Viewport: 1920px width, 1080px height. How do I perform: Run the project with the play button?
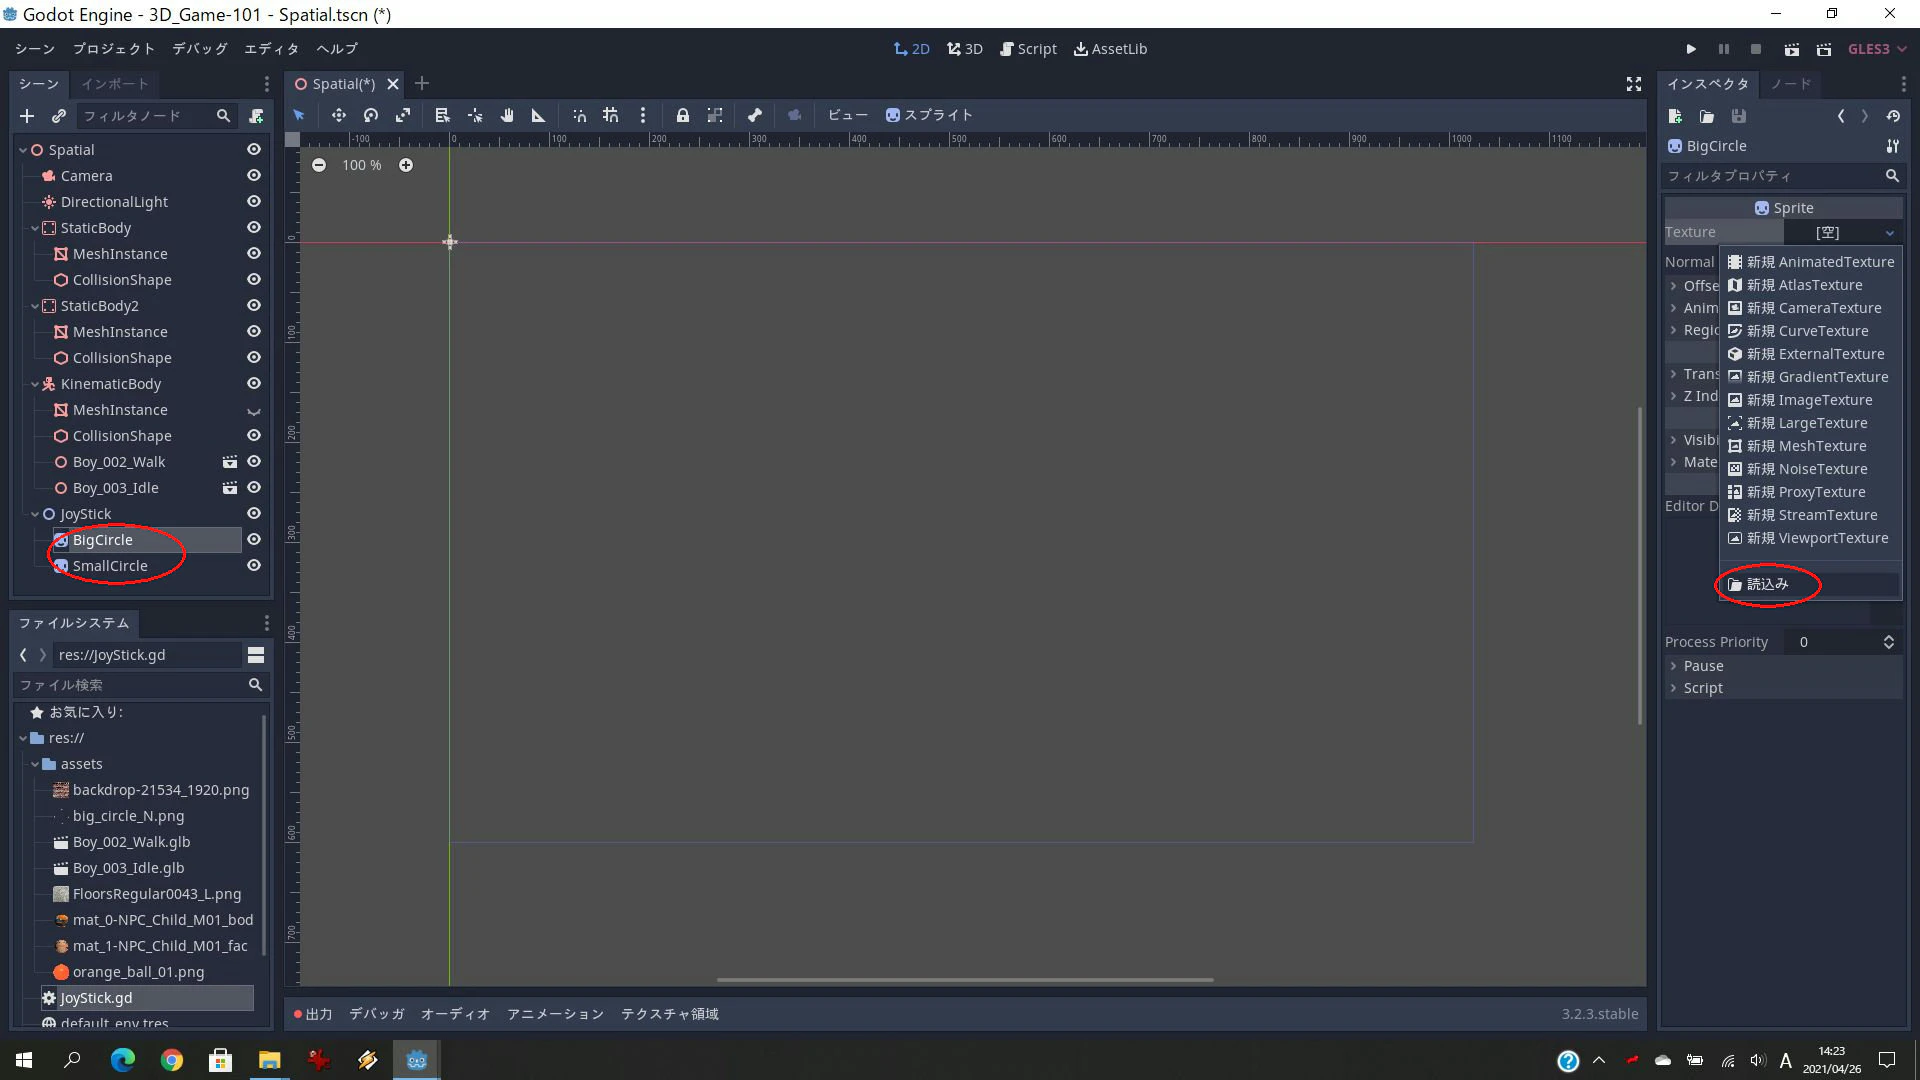[x=1691, y=49]
